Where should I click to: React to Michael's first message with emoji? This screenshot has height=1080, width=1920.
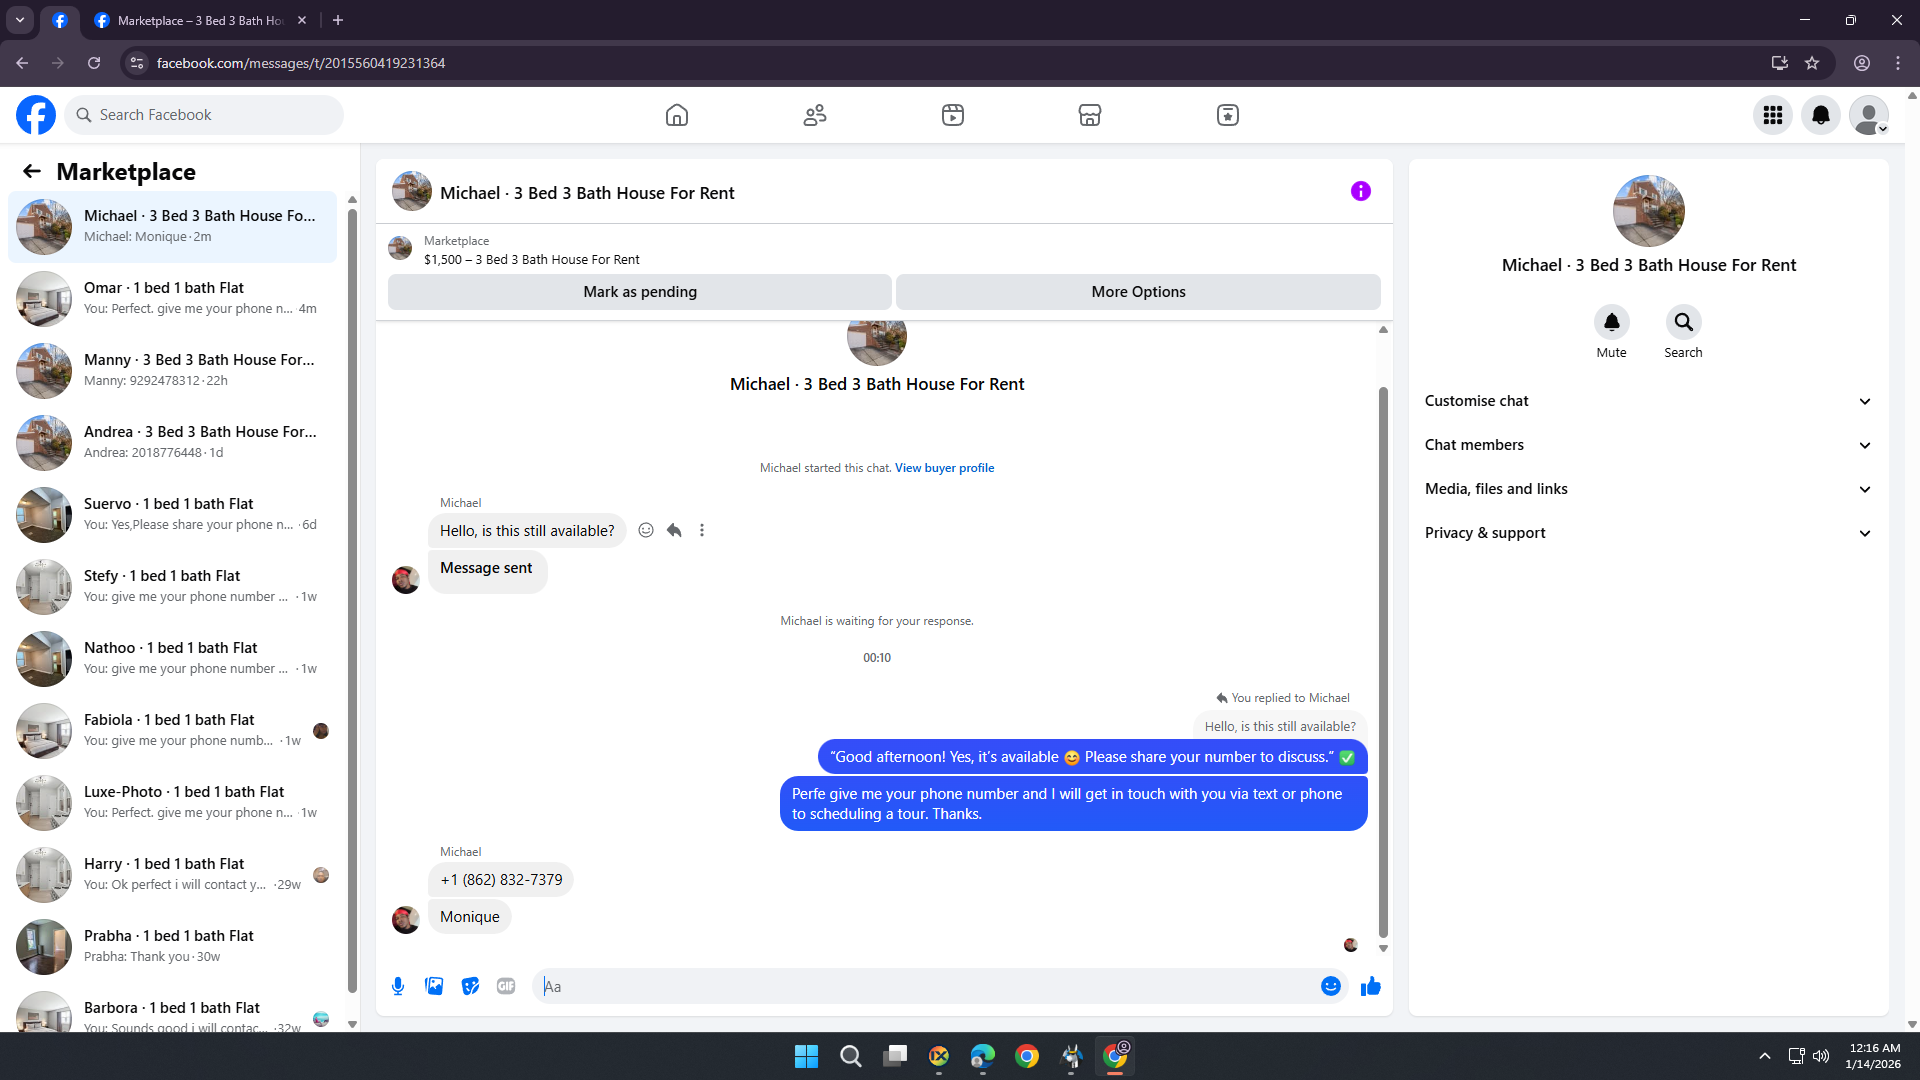click(646, 530)
